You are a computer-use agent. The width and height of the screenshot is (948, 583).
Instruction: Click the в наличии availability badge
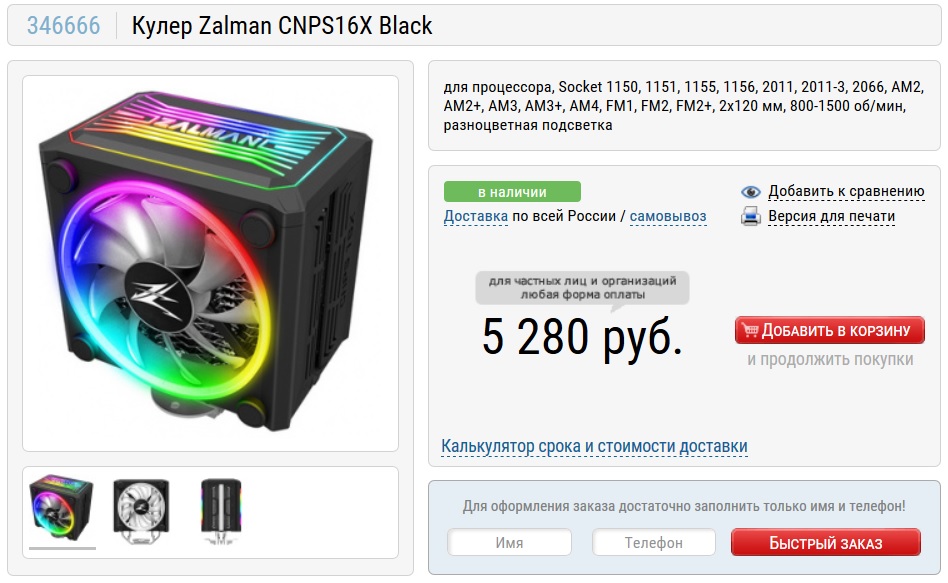(512, 192)
